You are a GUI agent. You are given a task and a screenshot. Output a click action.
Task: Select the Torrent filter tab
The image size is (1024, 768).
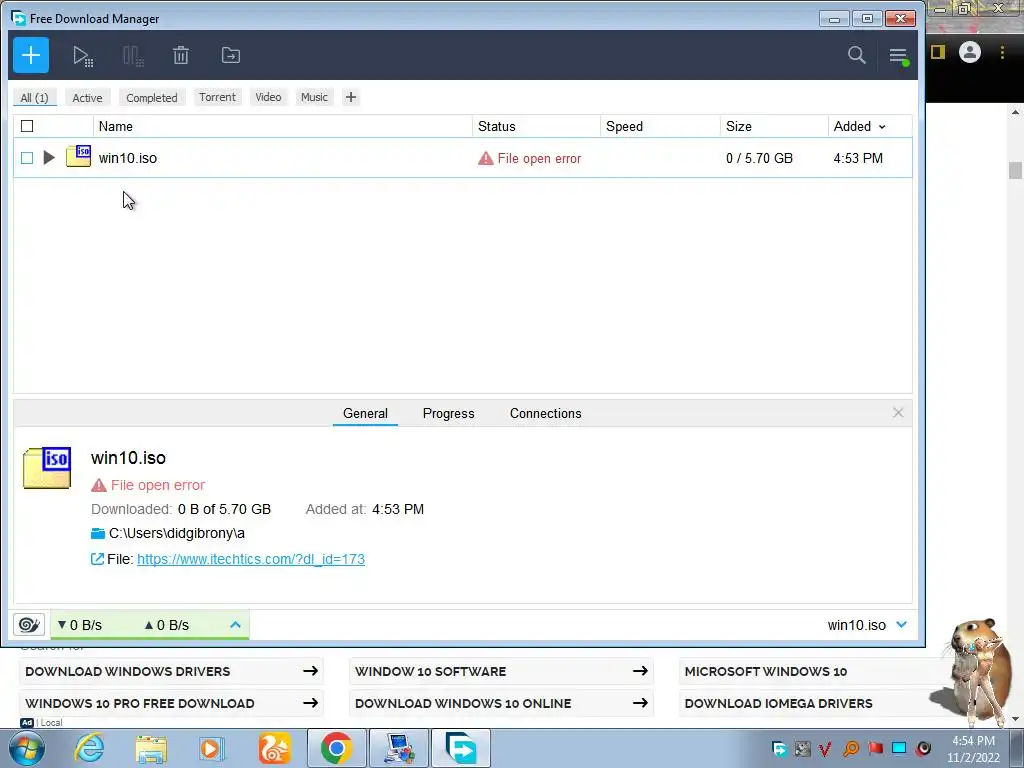click(217, 97)
